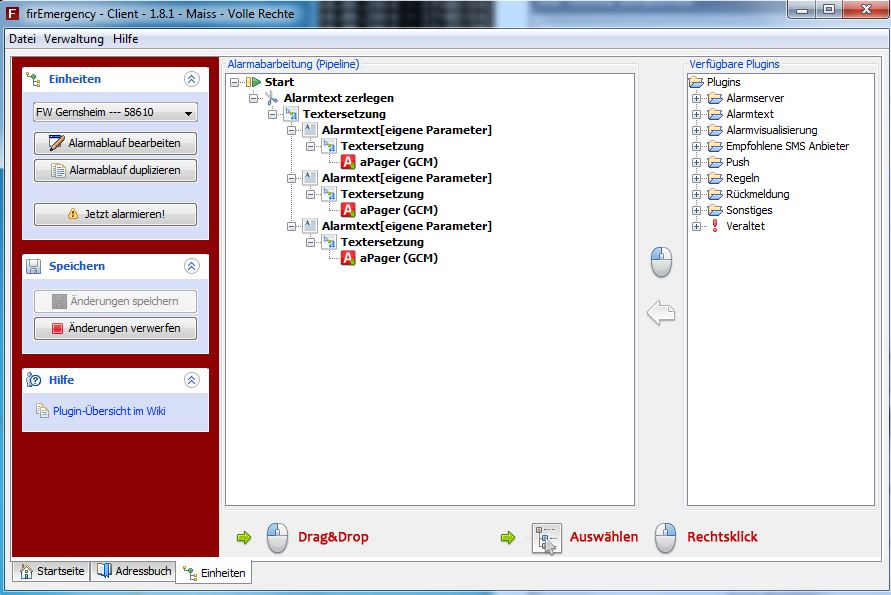This screenshot has height=595, width=891.
Task: Click the green Start node icon
Action: (255, 82)
